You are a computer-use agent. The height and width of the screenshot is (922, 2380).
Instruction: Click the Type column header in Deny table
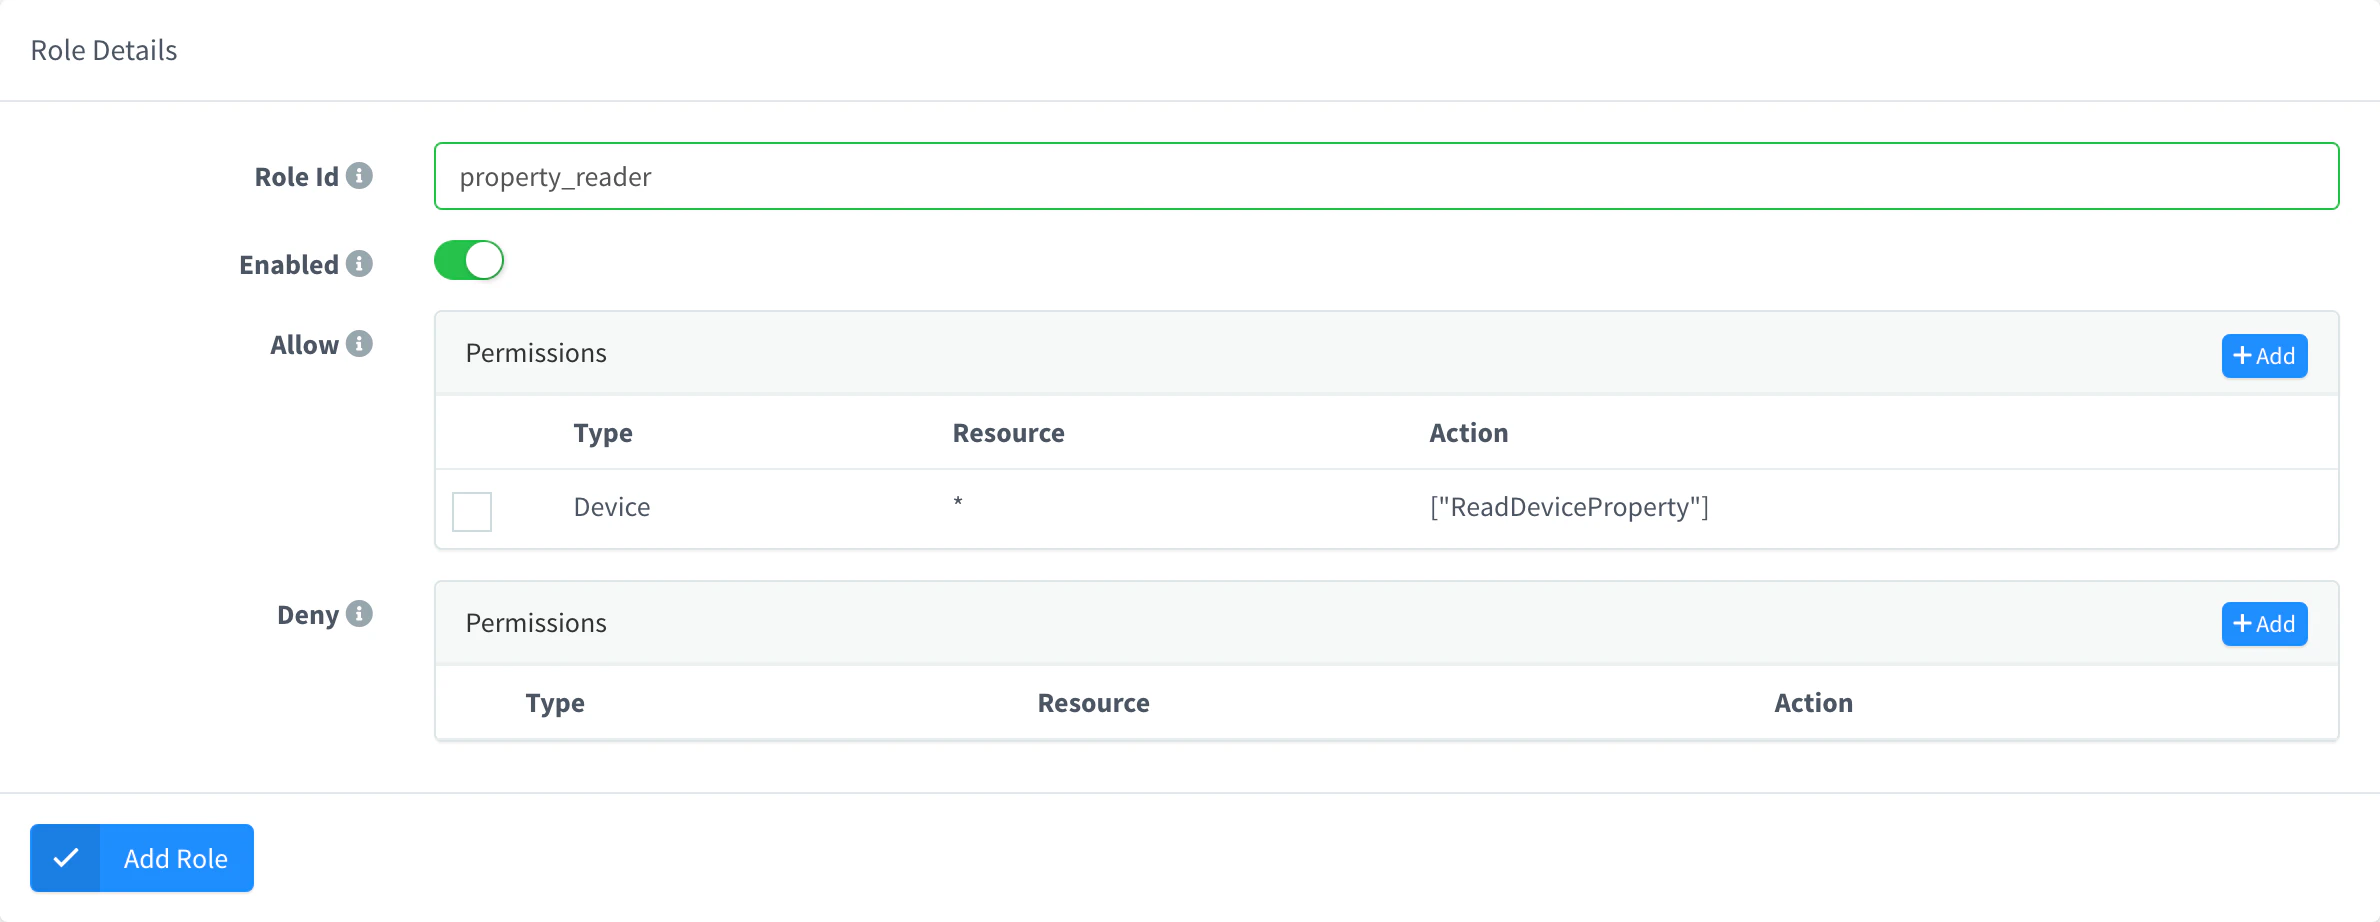(x=555, y=703)
